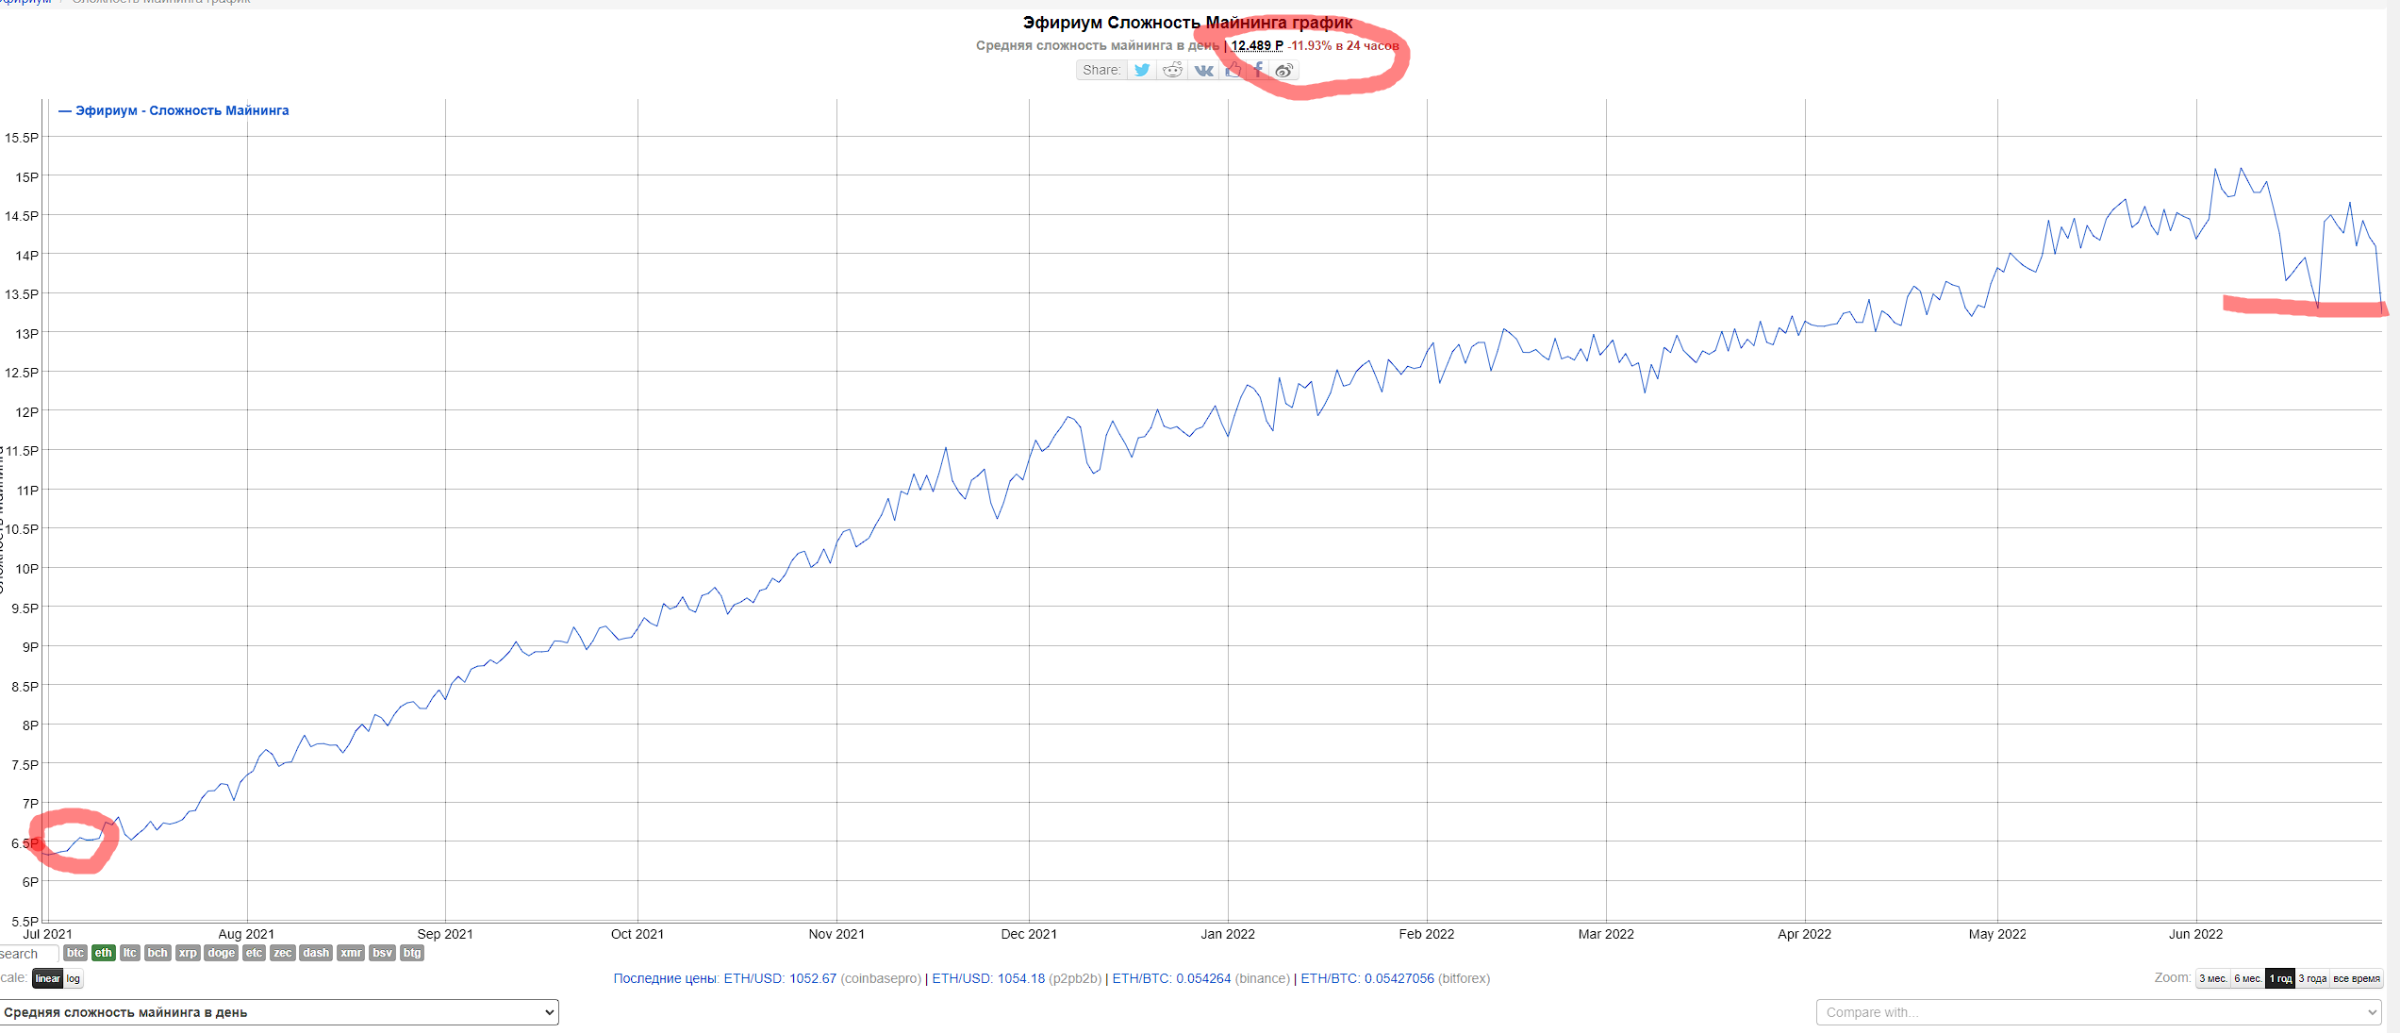Set zoom to 6 мес.

coord(2248,978)
